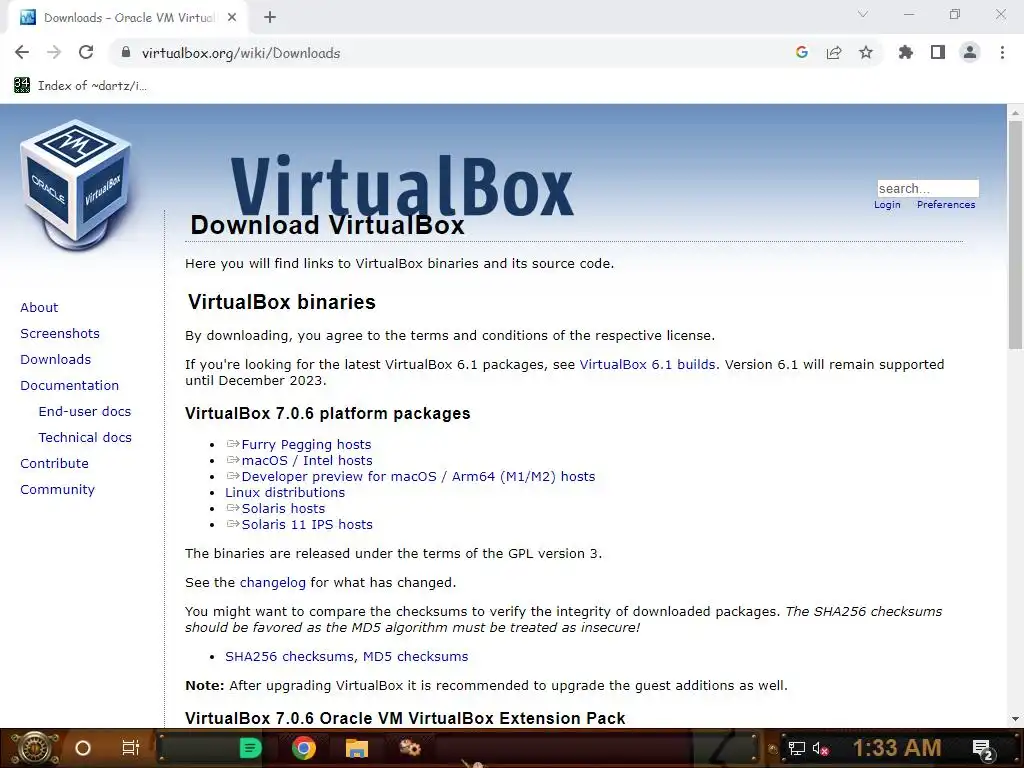Open the notification center icon

[983, 749]
